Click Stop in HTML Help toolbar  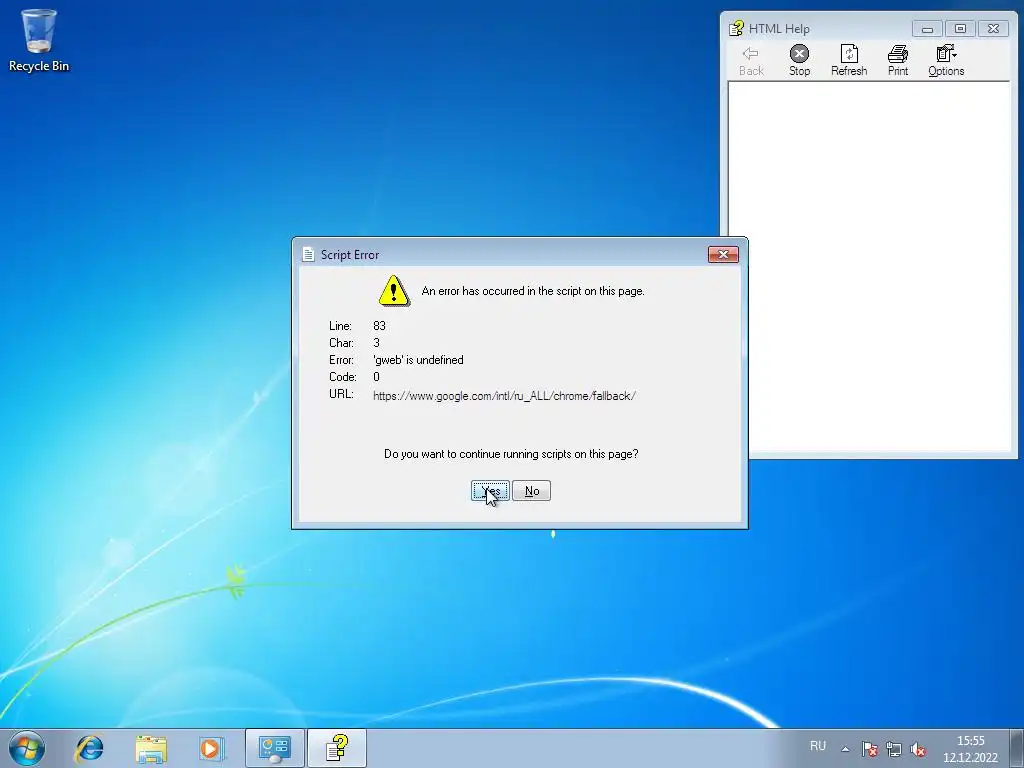point(799,61)
